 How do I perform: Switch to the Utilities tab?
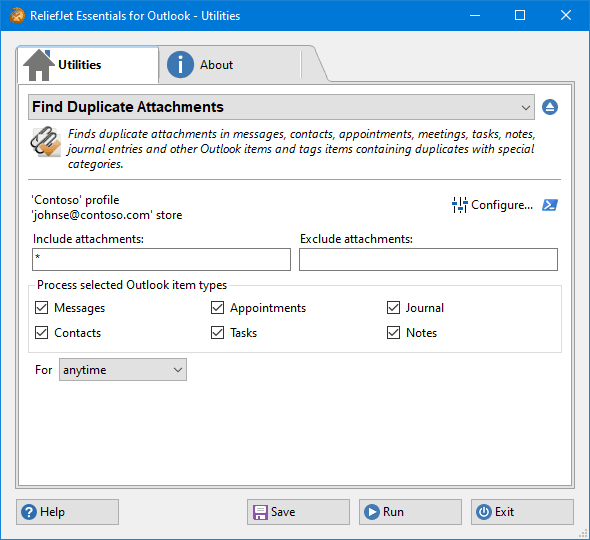(x=88, y=65)
